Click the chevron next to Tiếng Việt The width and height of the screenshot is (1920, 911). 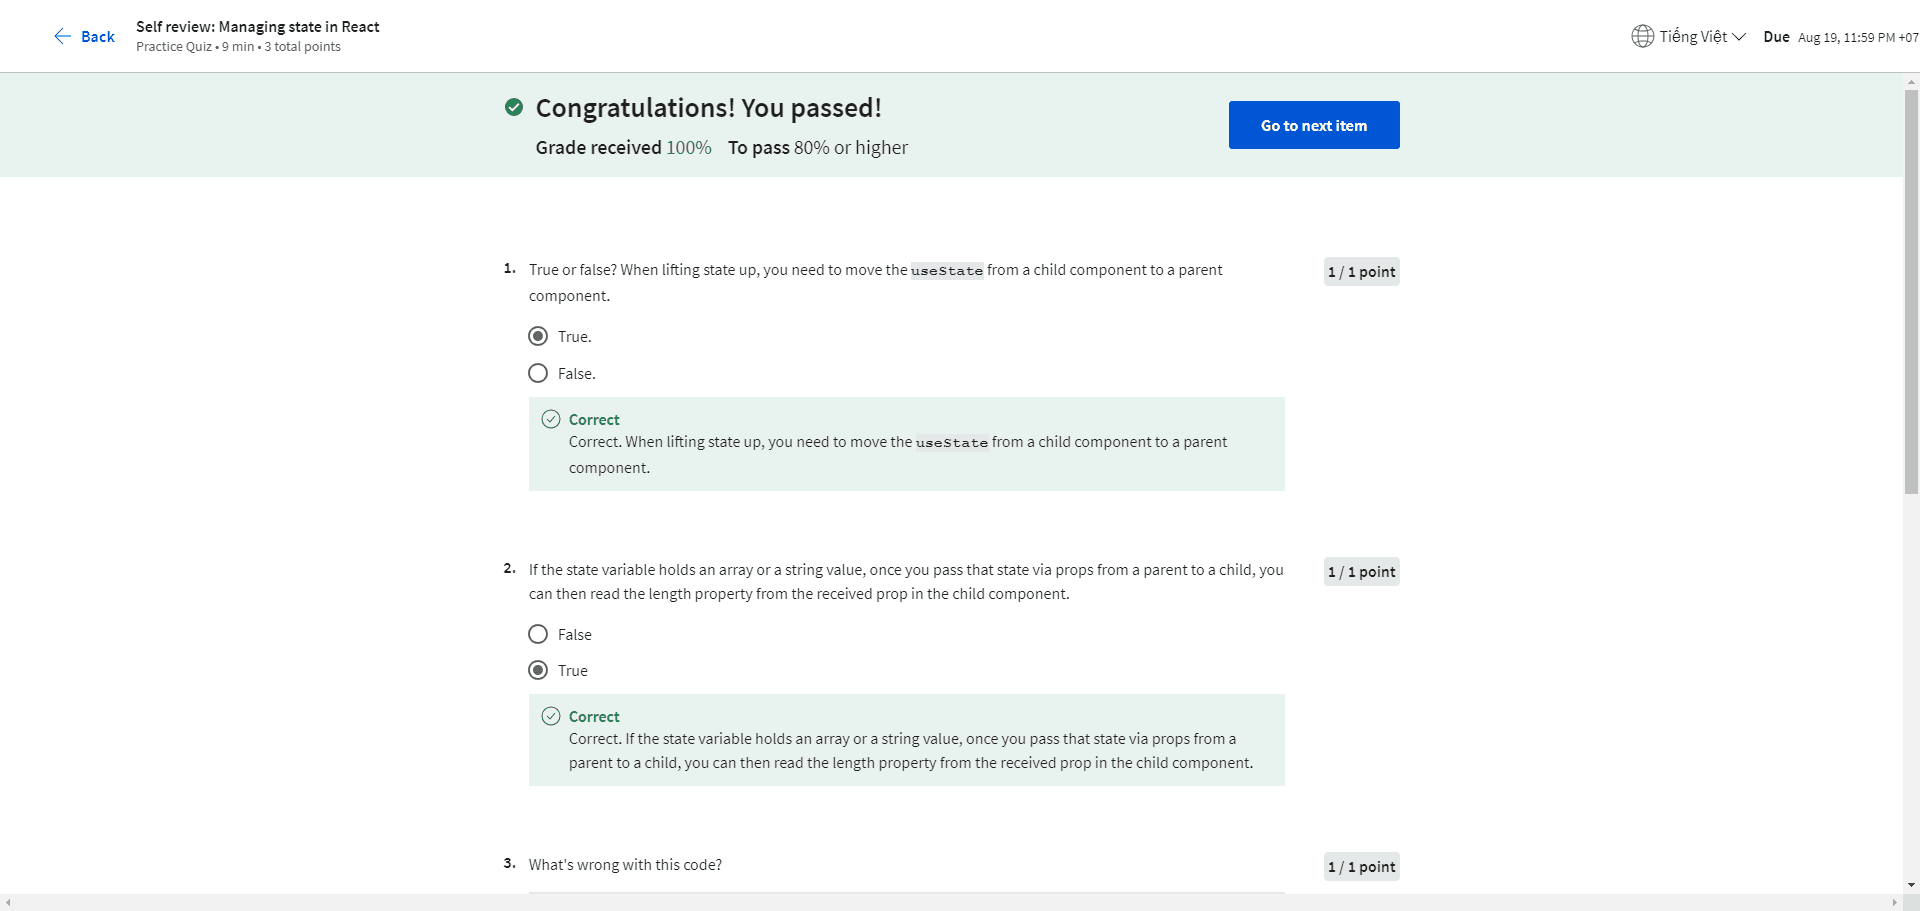coord(1739,37)
